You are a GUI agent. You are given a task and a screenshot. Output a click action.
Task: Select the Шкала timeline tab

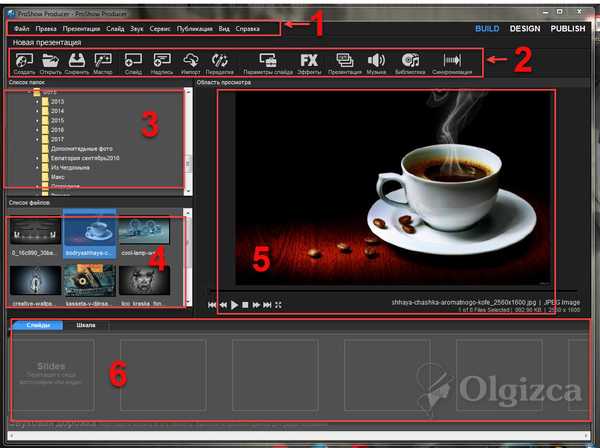(86, 325)
